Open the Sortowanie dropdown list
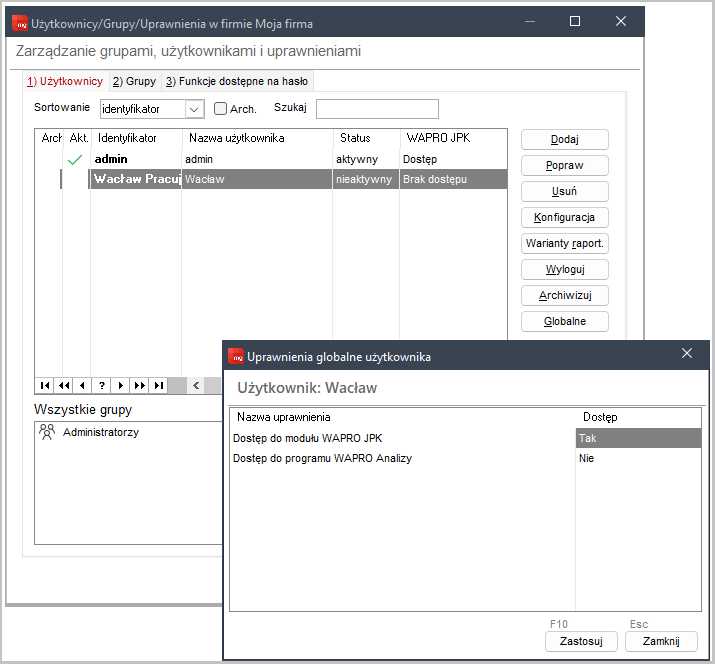Screen dimensions: 715x664 [195, 109]
